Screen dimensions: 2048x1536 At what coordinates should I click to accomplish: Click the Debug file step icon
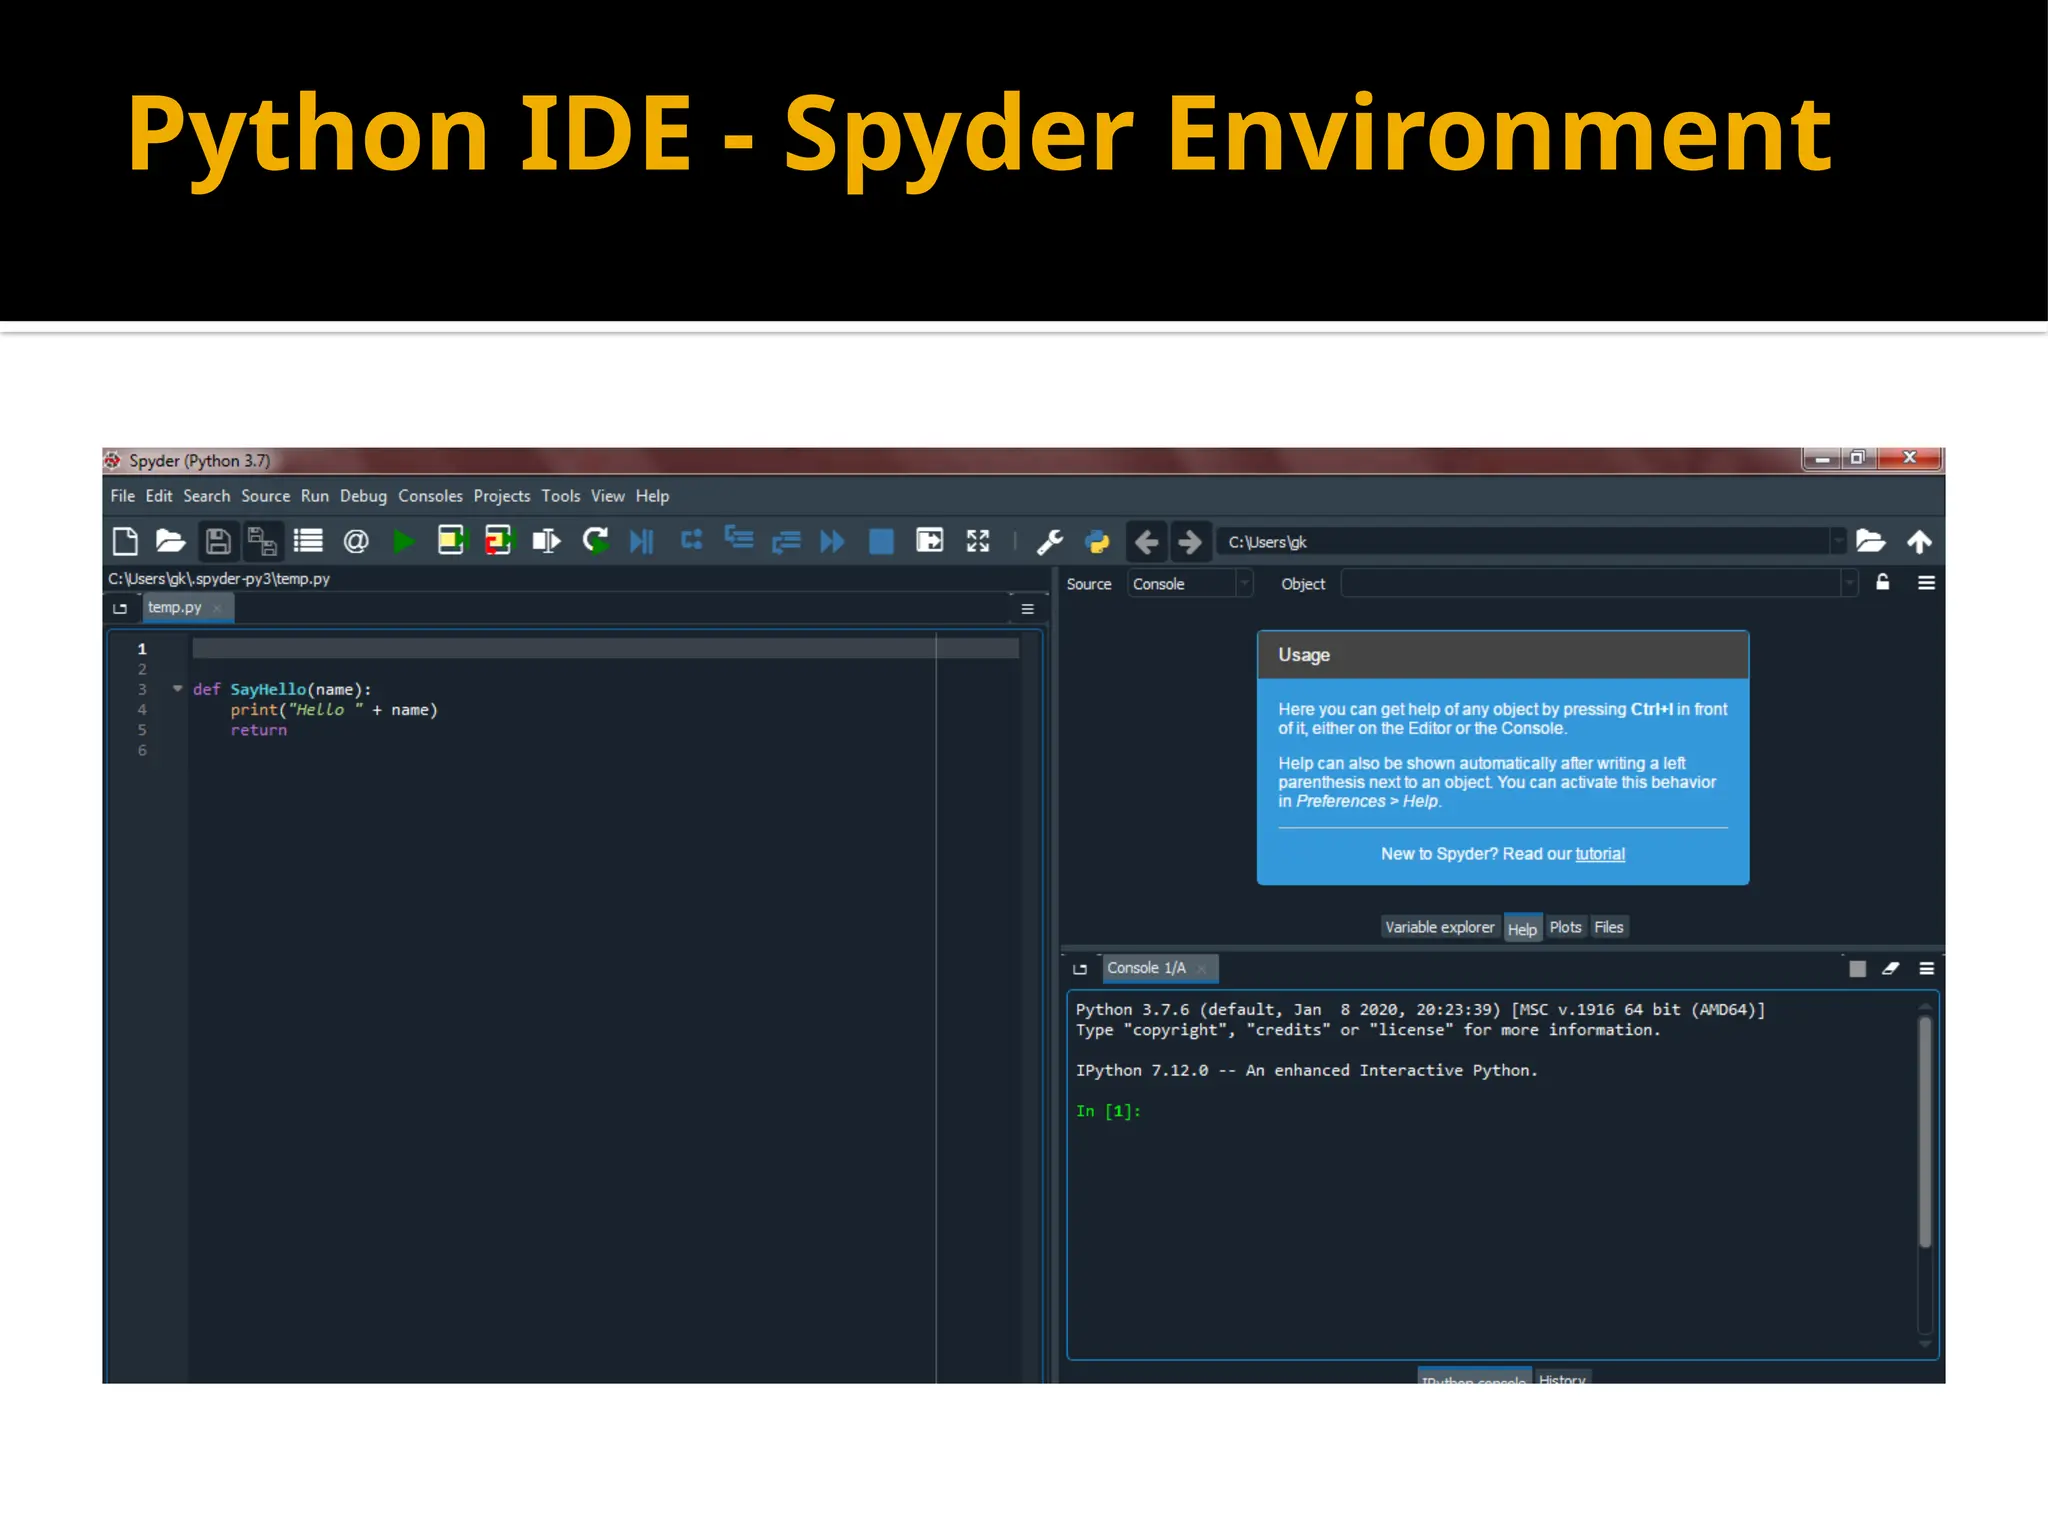641,542
